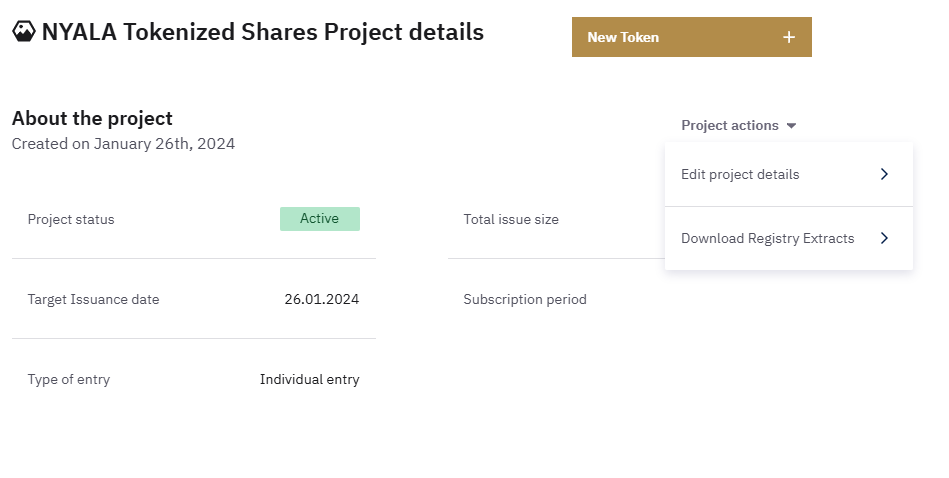Select the Individual entry value
949x478 pixels.
(309, 379)
